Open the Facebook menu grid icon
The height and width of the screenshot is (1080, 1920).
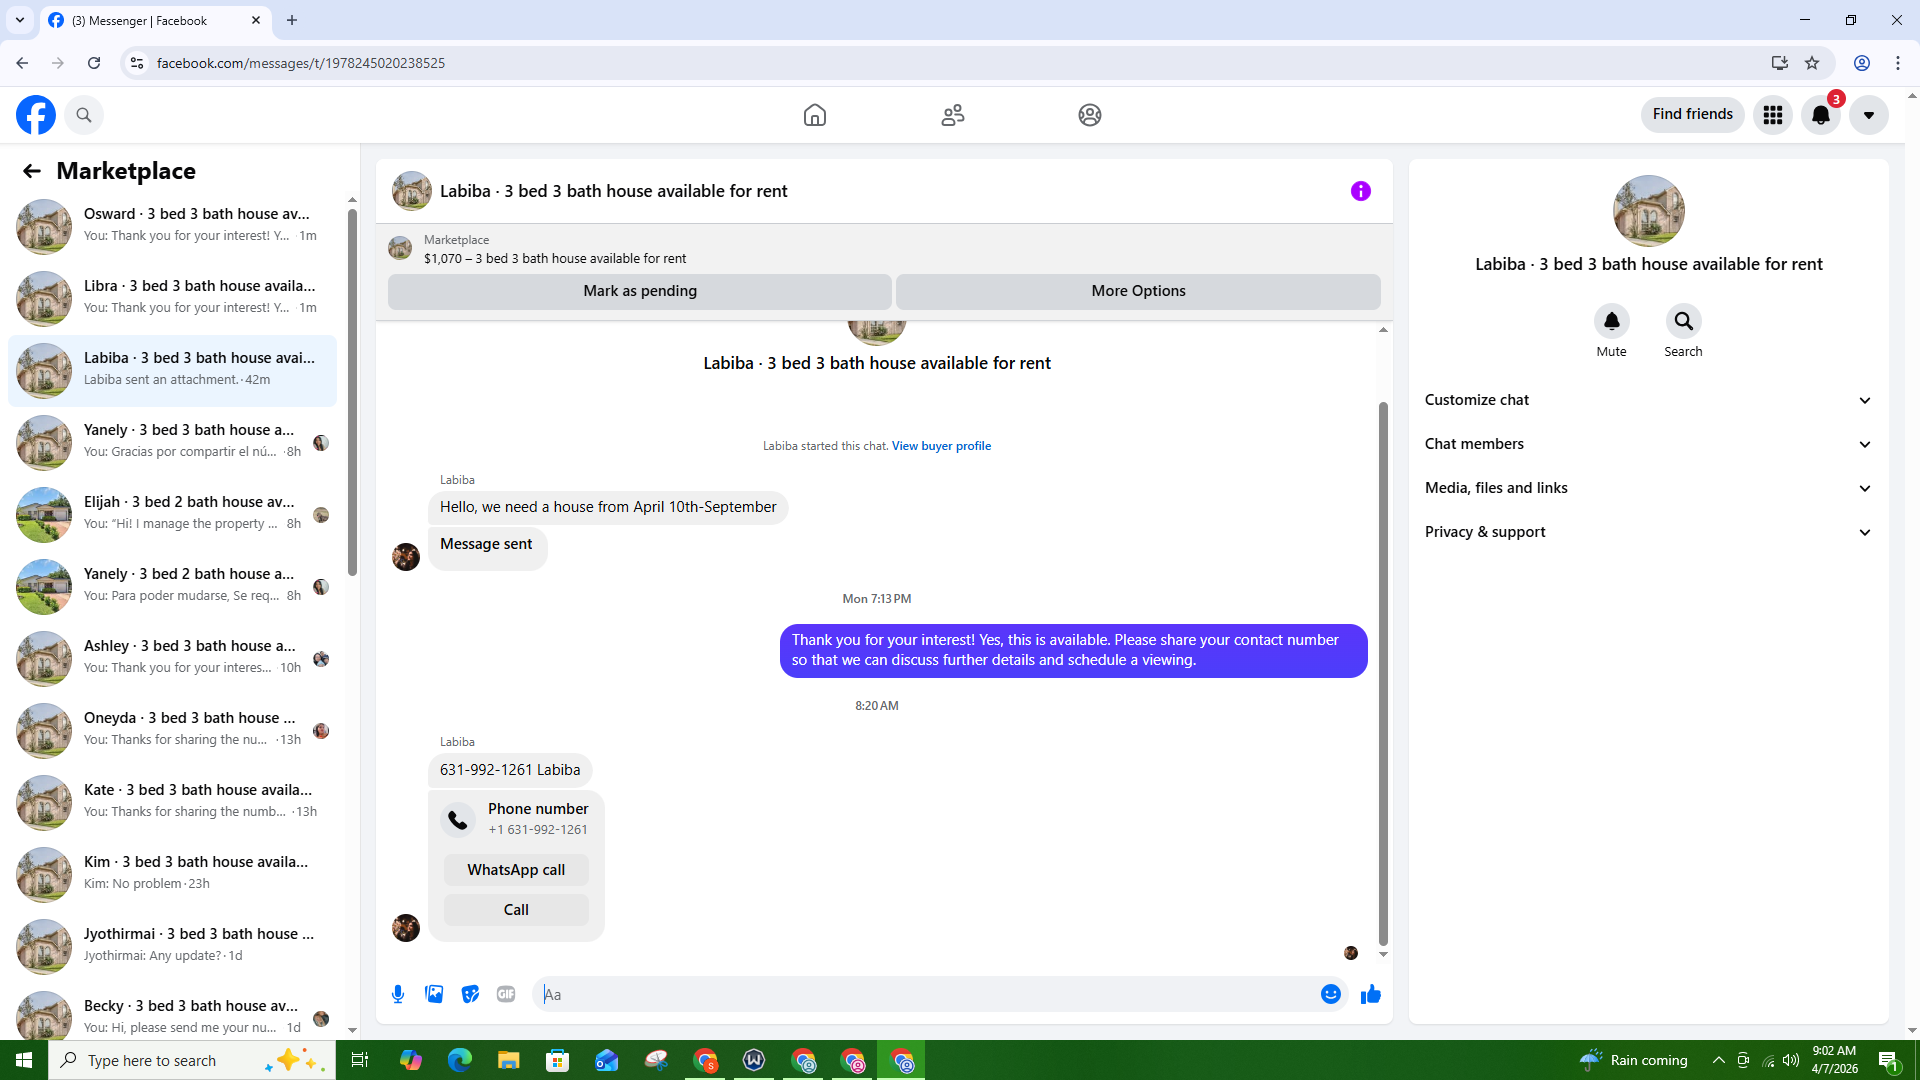coord(1773,115)
